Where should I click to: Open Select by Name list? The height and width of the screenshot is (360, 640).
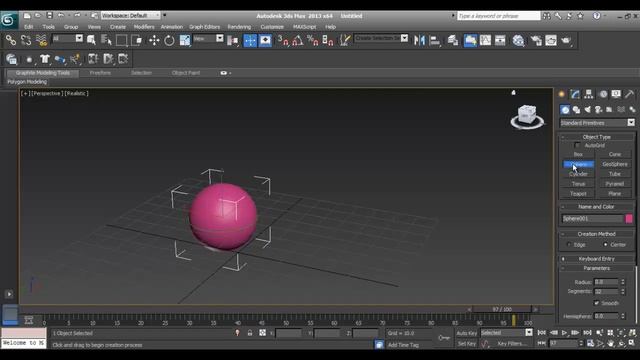click(106, 40)
